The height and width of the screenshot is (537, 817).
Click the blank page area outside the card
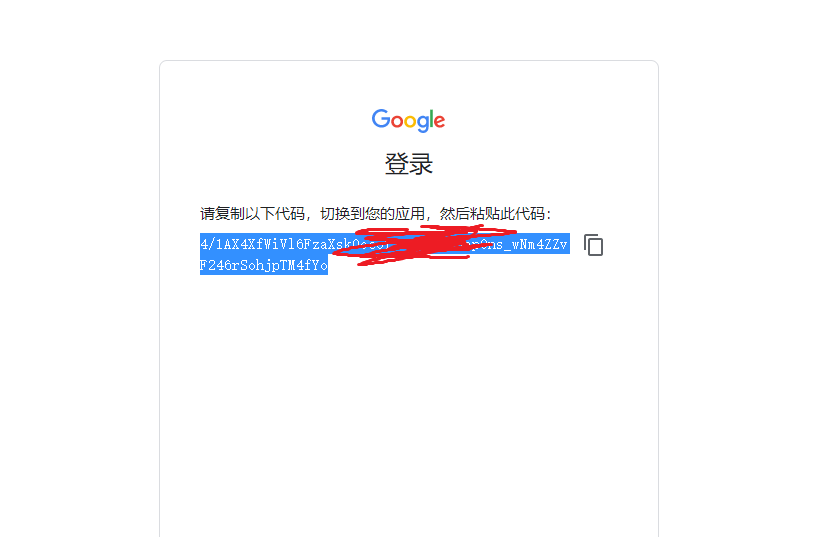[x=78, y=260]
